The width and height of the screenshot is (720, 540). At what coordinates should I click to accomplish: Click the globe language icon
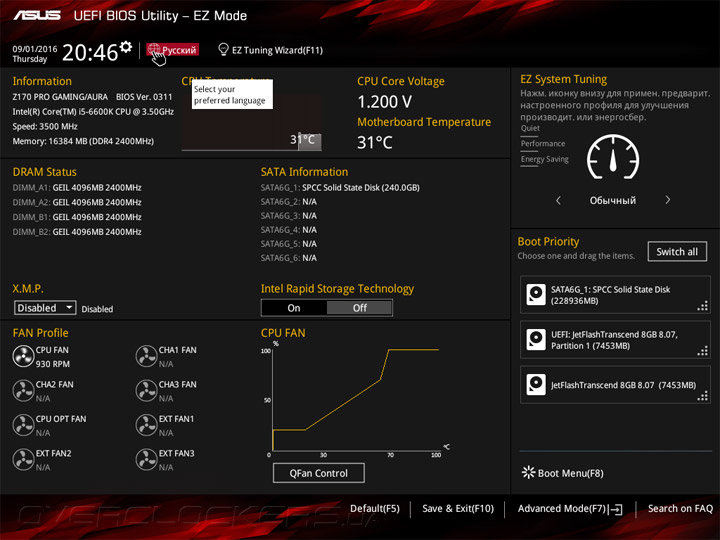coord(154,49)
